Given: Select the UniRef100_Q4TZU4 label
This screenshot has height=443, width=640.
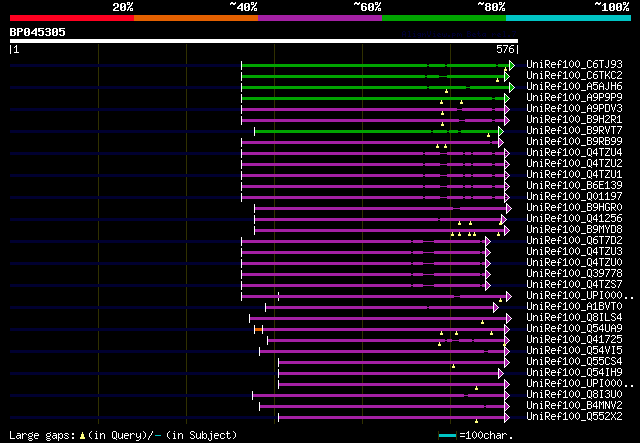Looking at the screenshot, I should tap(574, 153).
